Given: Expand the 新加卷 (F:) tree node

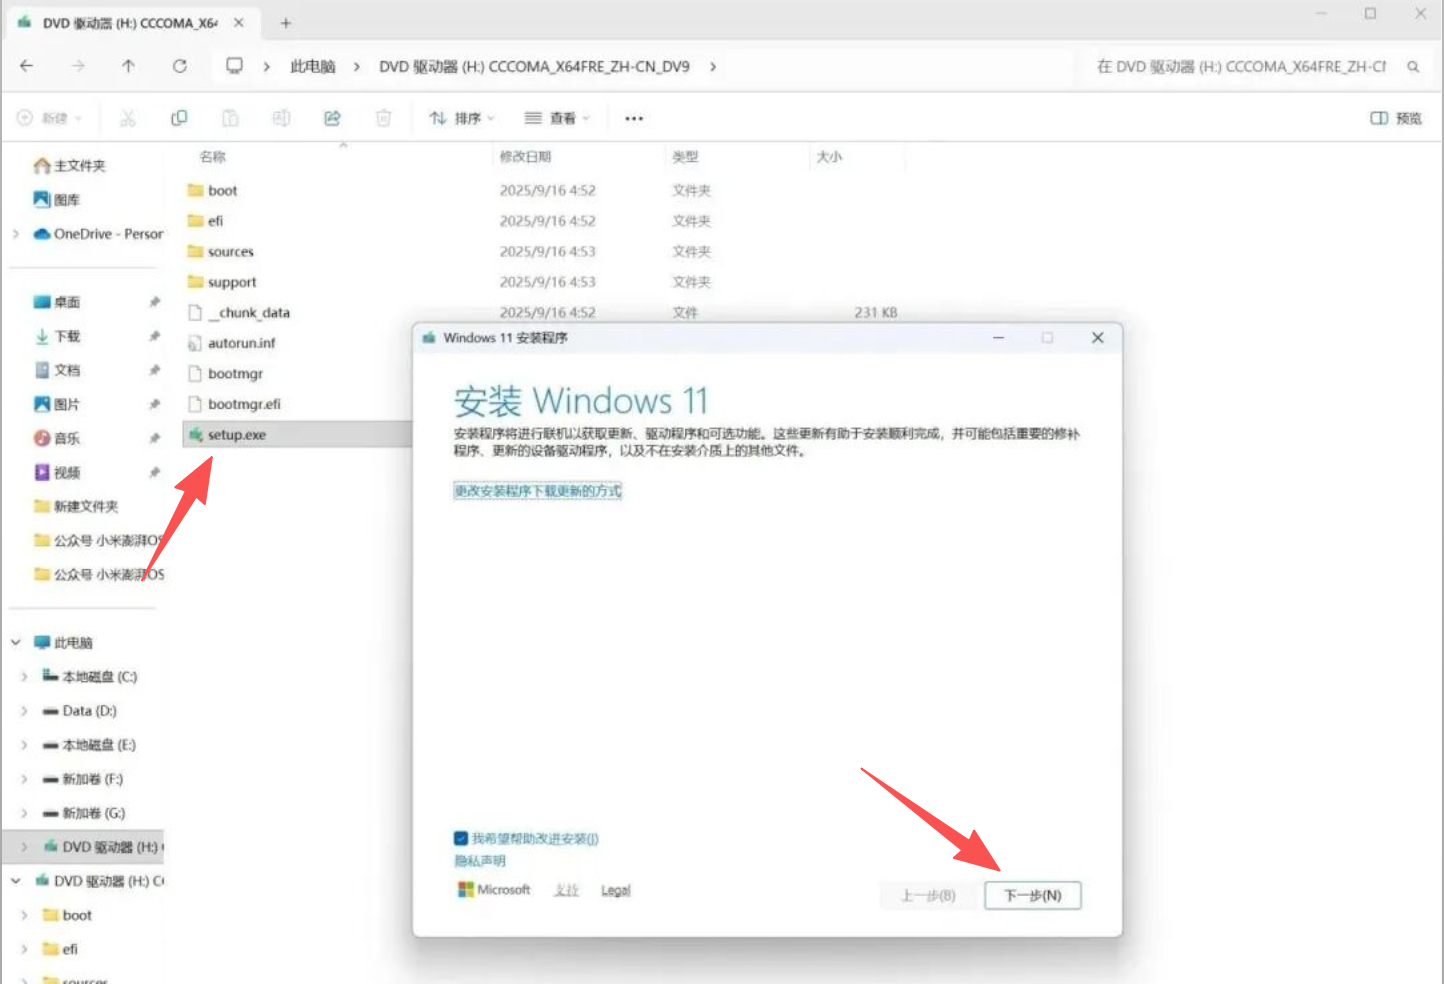Looking at the screenshot, I should (24, 779).
